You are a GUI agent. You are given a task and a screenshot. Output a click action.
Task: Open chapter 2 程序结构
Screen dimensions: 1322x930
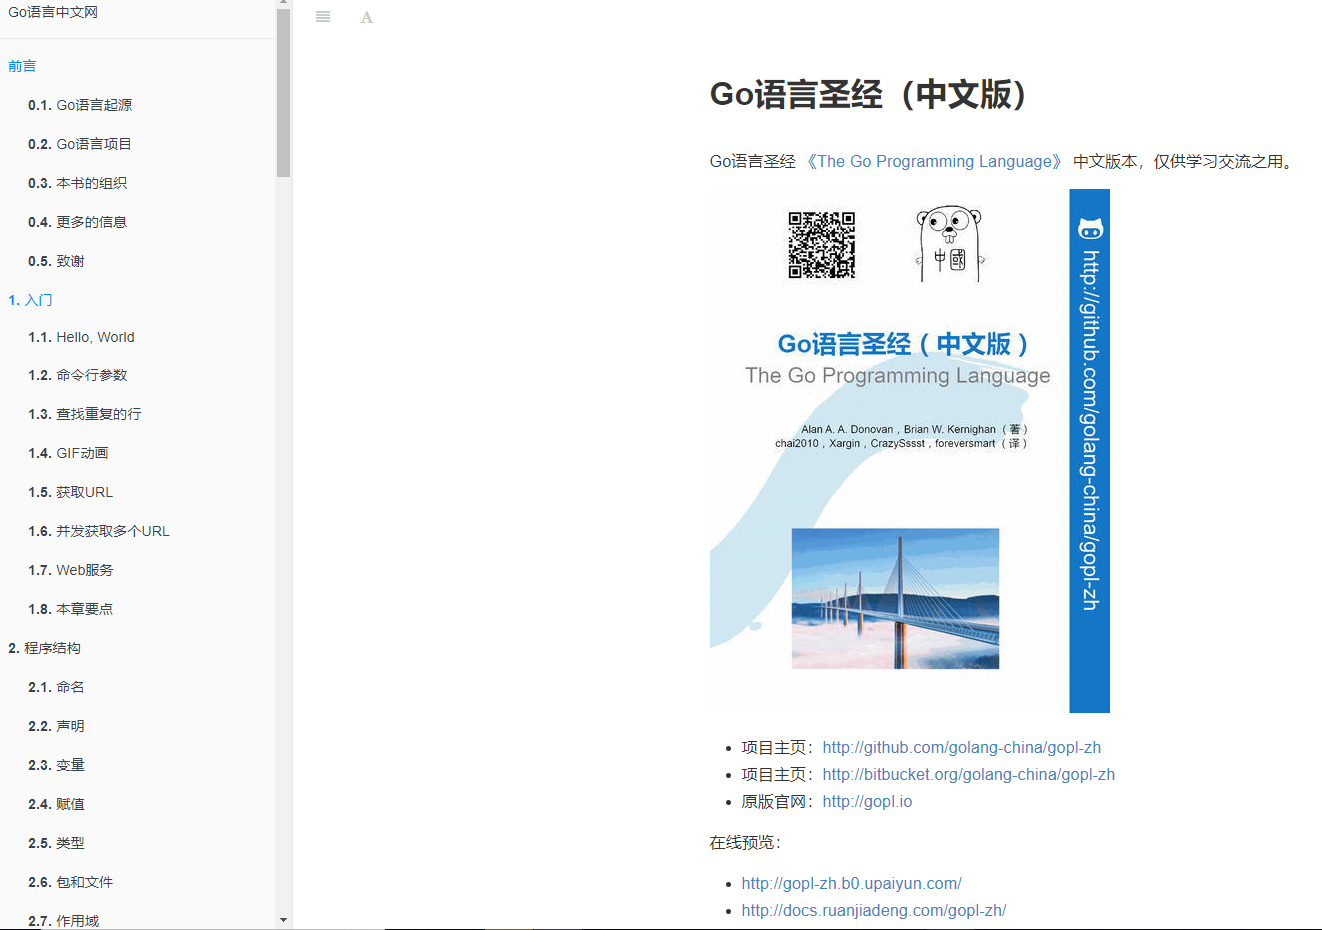(45, 648)
